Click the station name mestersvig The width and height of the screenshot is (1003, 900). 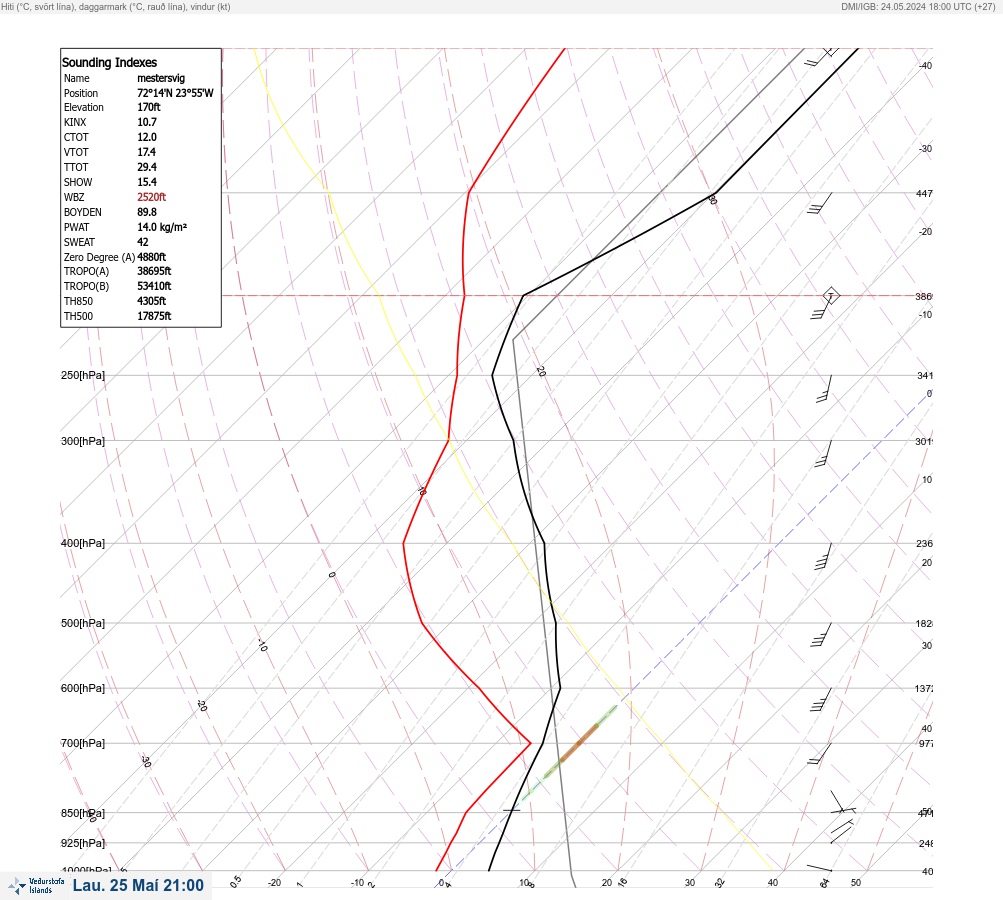click(x=161, y=78)
